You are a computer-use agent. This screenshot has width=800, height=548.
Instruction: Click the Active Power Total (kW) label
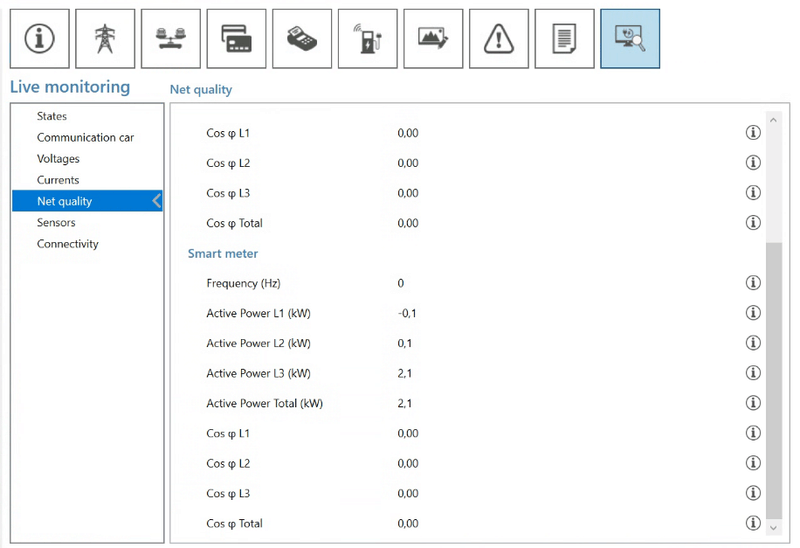click(264, 404)
